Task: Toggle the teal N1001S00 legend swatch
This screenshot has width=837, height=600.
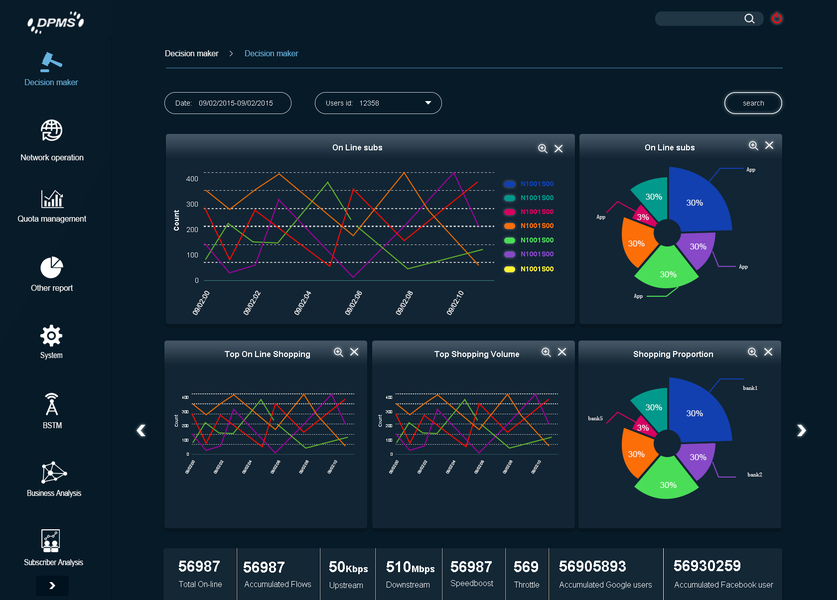Action: tap(510, 198)
